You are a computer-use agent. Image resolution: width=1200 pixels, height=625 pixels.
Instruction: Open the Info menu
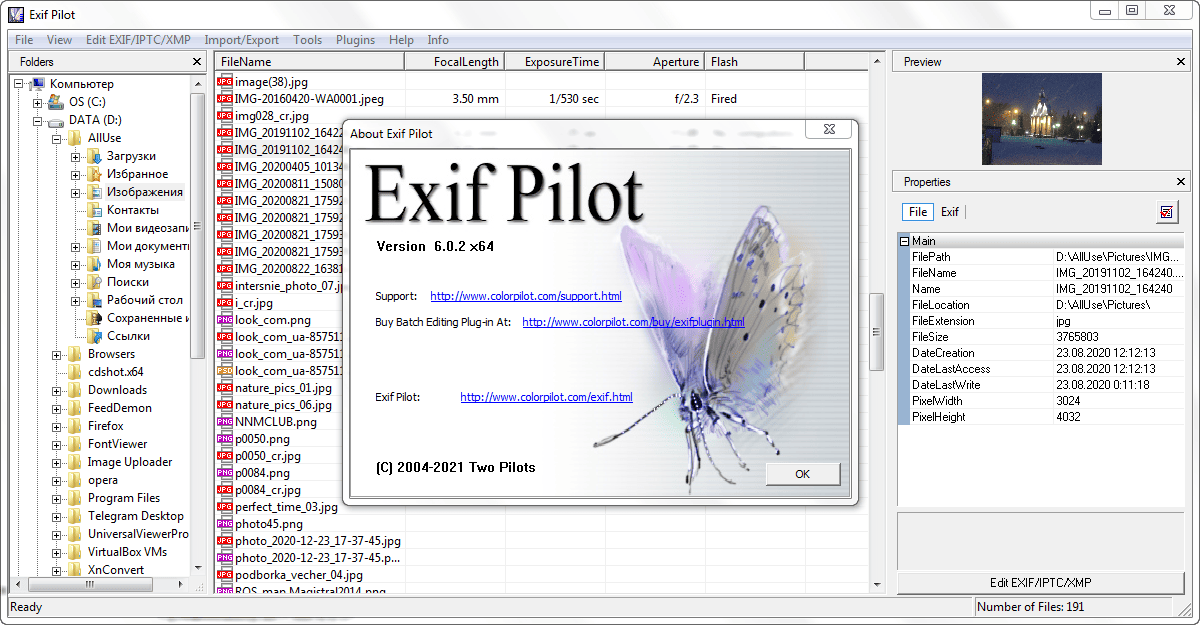[x=438, y=40]
